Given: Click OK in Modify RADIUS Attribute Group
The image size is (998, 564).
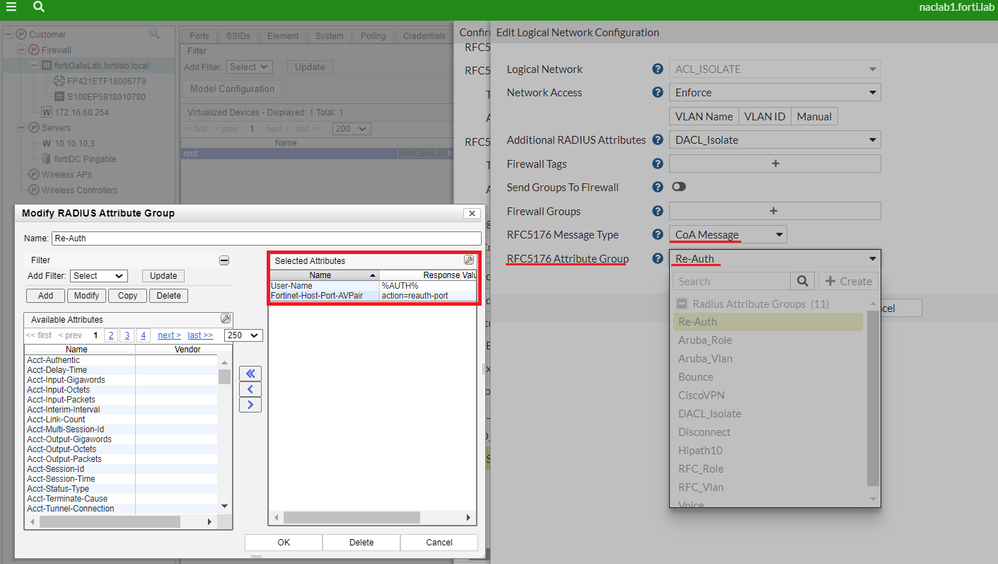Looking at the screenshot, I should tap(283, 542).
